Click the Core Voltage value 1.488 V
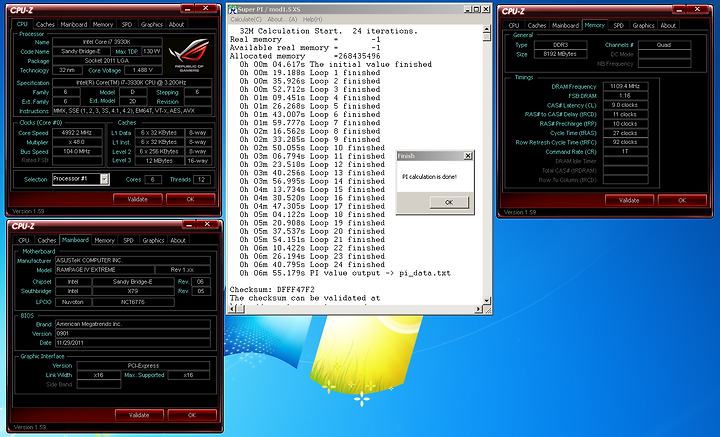The height and width of the screenshot is (437, 720). 143,70
